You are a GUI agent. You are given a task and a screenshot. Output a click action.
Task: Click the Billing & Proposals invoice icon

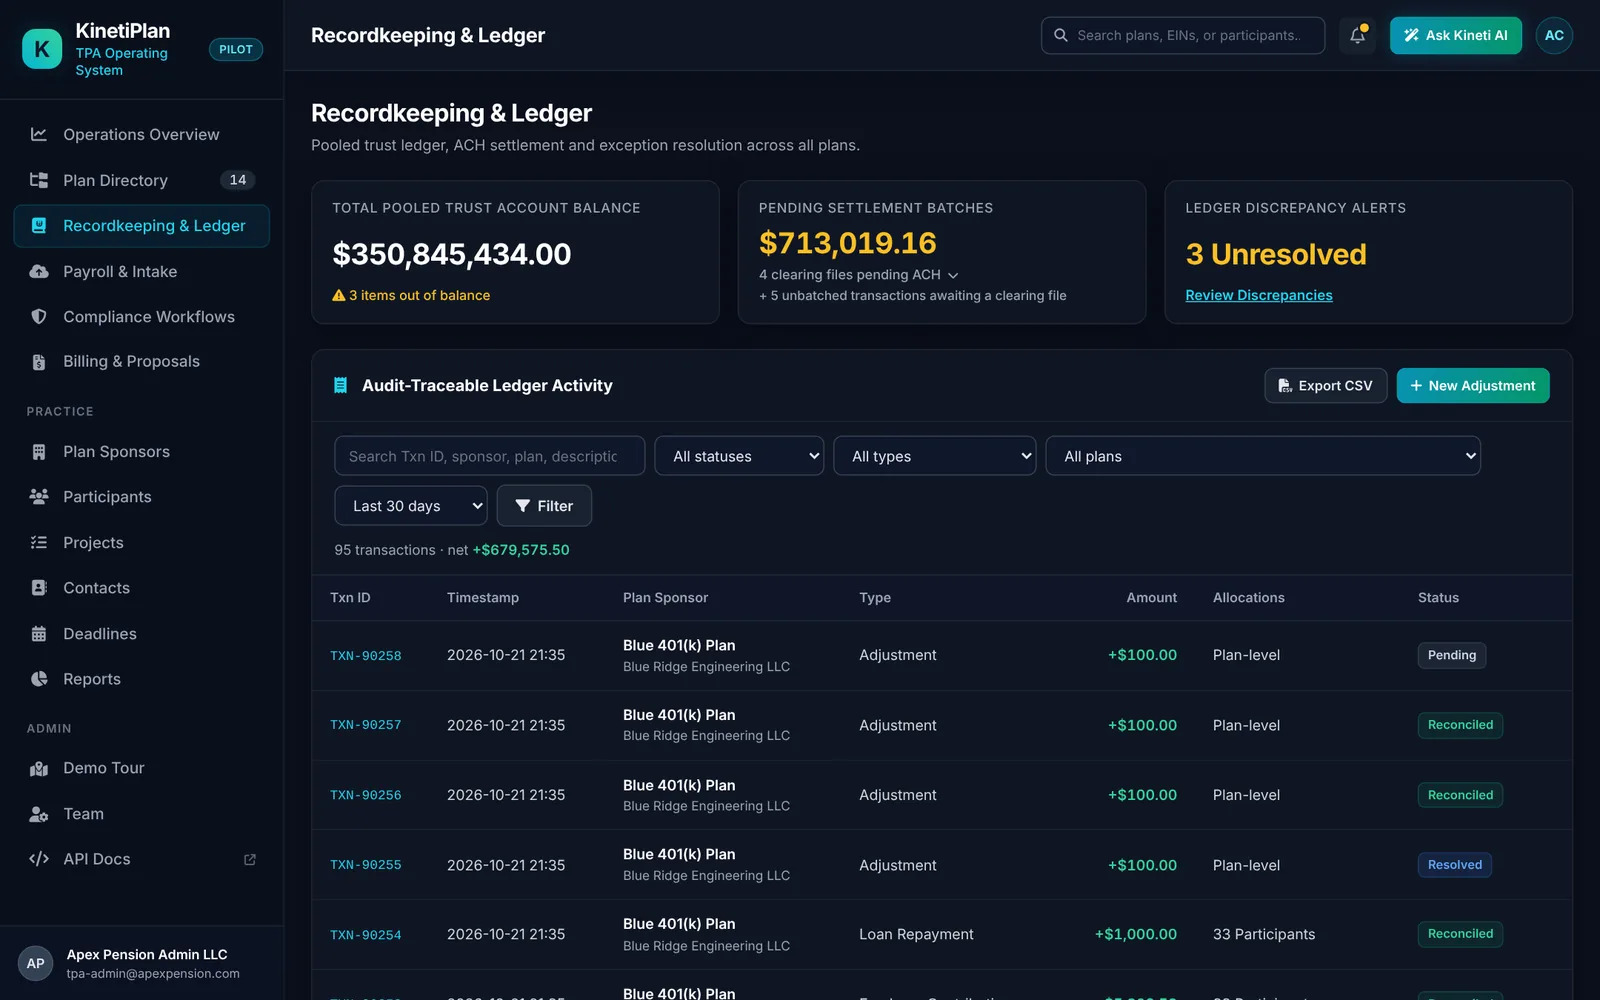[x=39, y=362]
